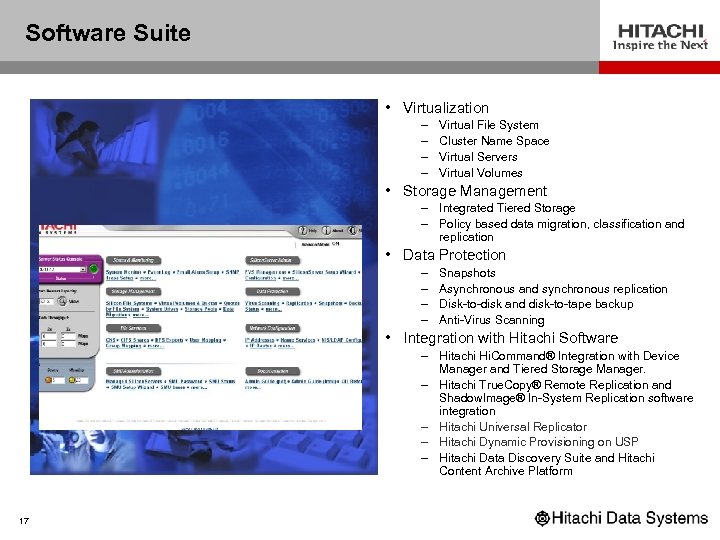Open Documentation section header
The height and width of the screenshot is (540, 720).
[272, 371]
